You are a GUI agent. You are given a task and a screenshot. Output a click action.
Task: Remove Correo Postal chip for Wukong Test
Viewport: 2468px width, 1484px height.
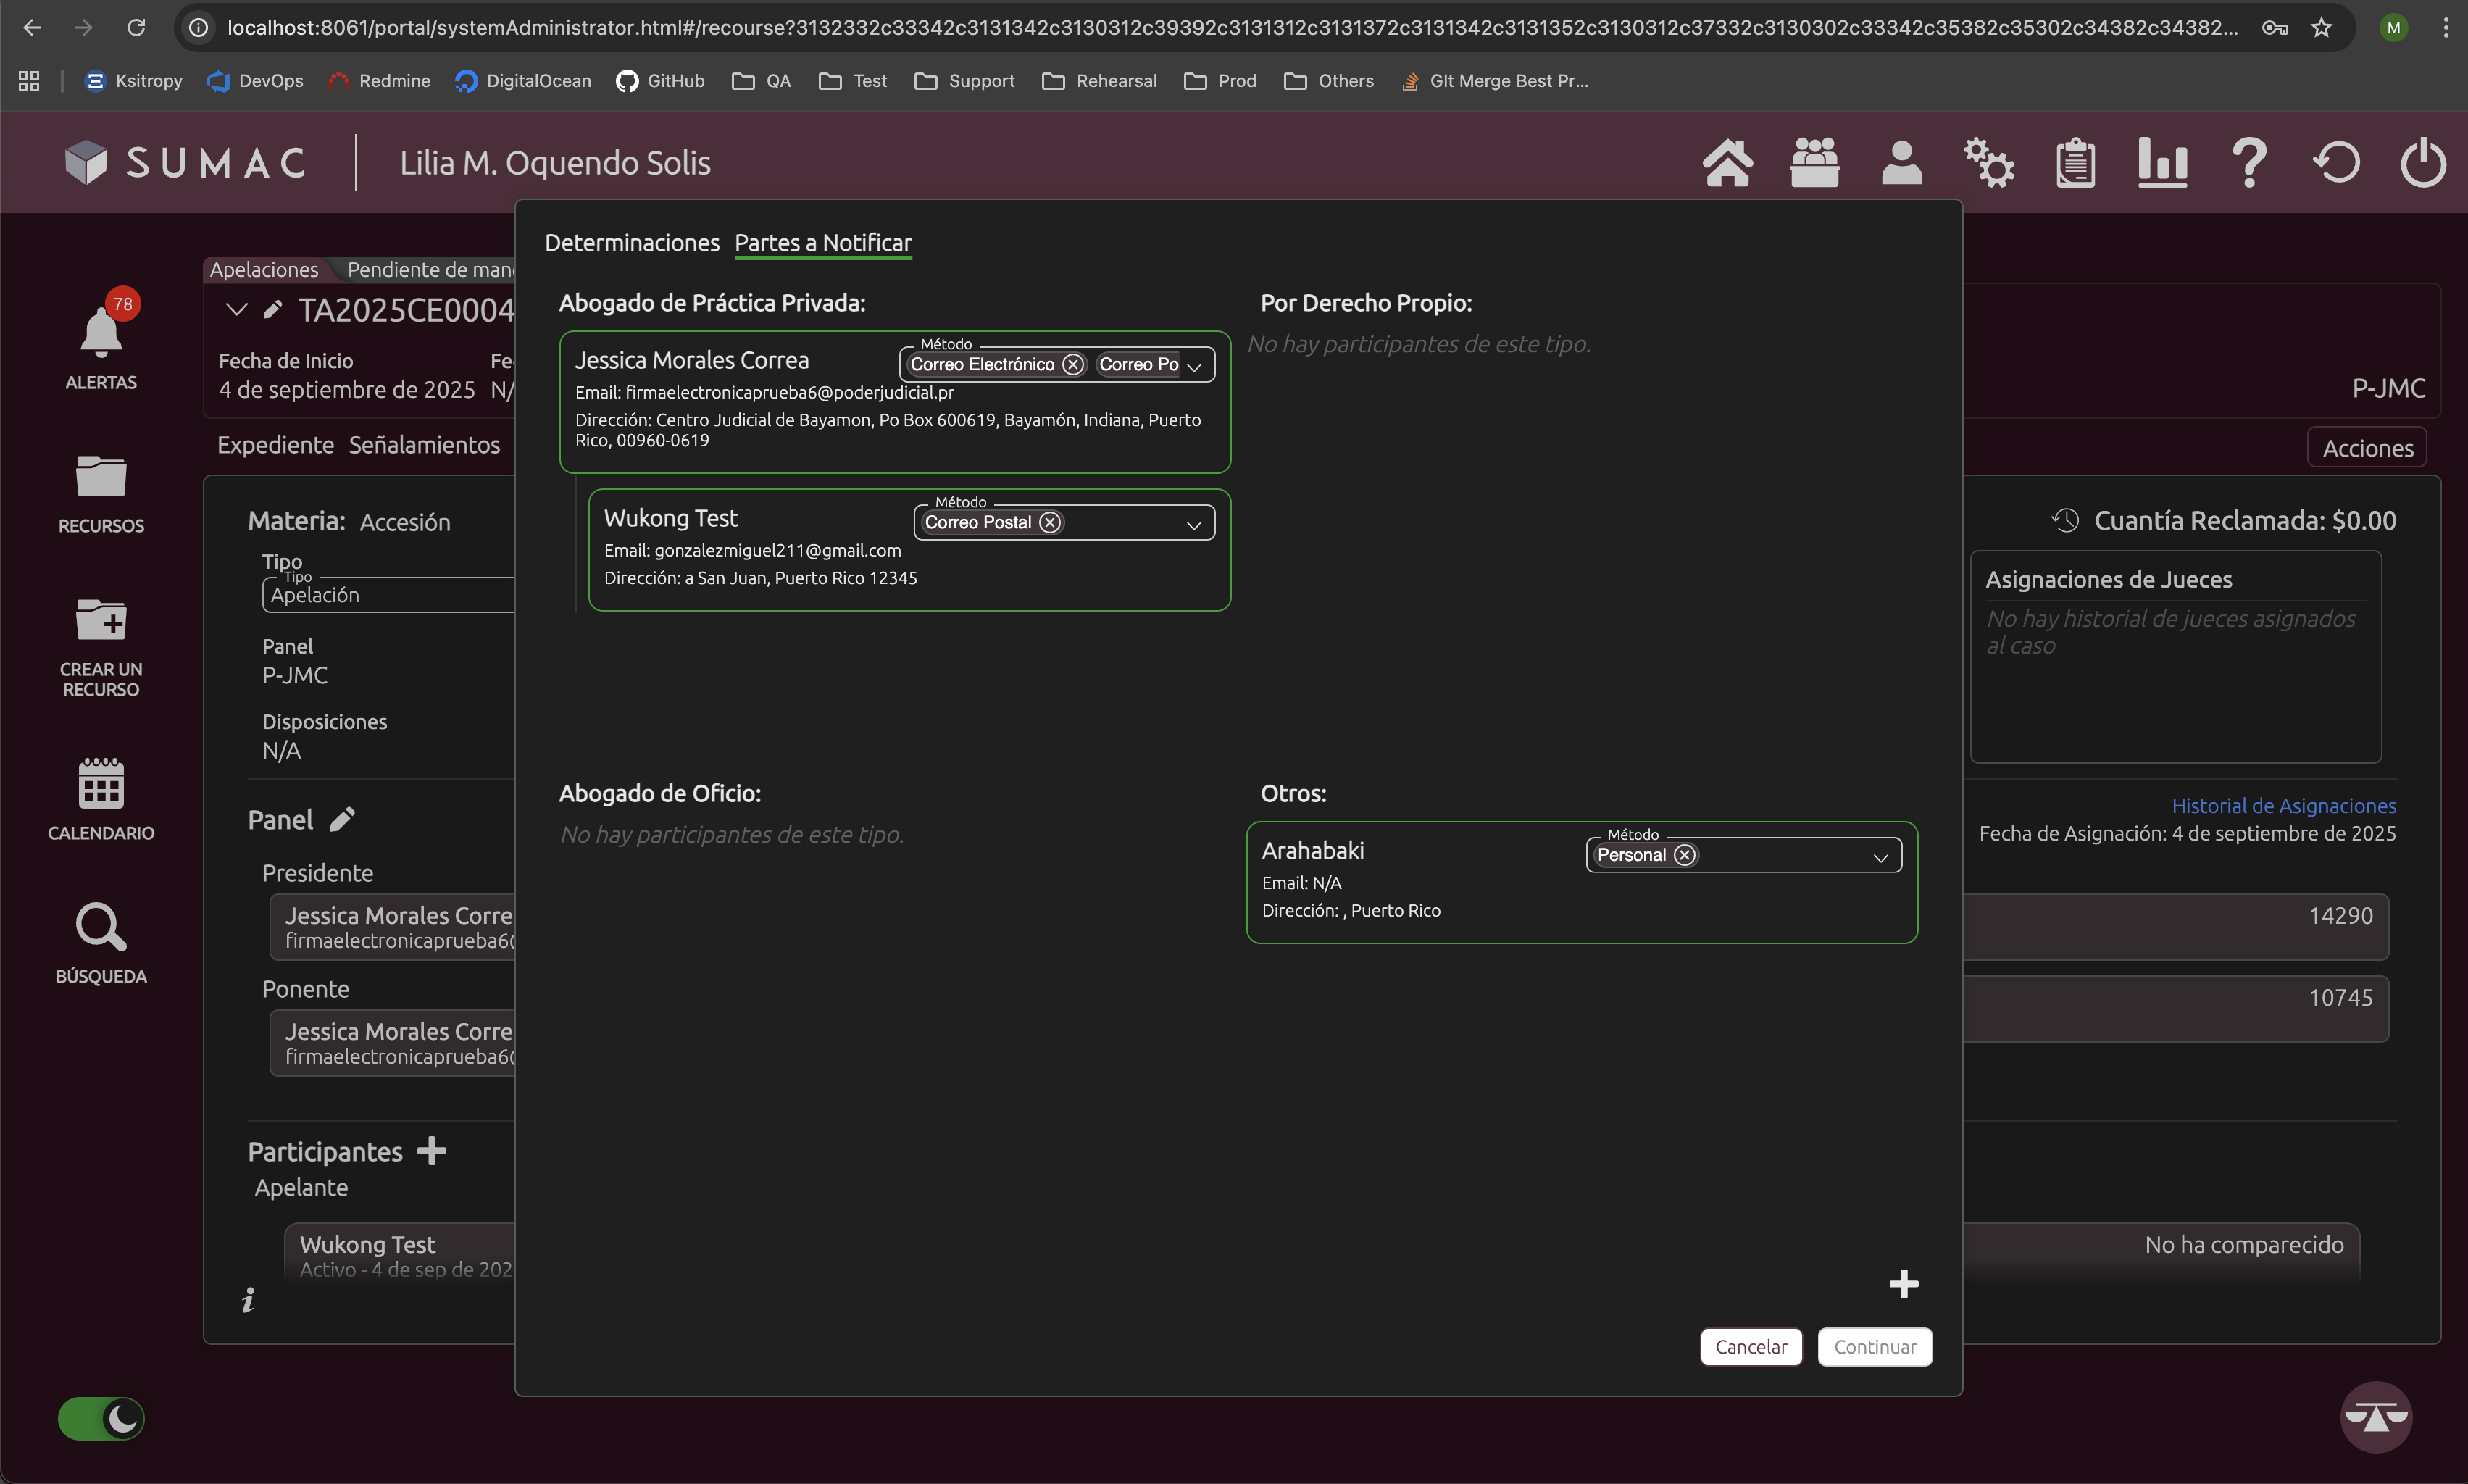pos(1049,523)
